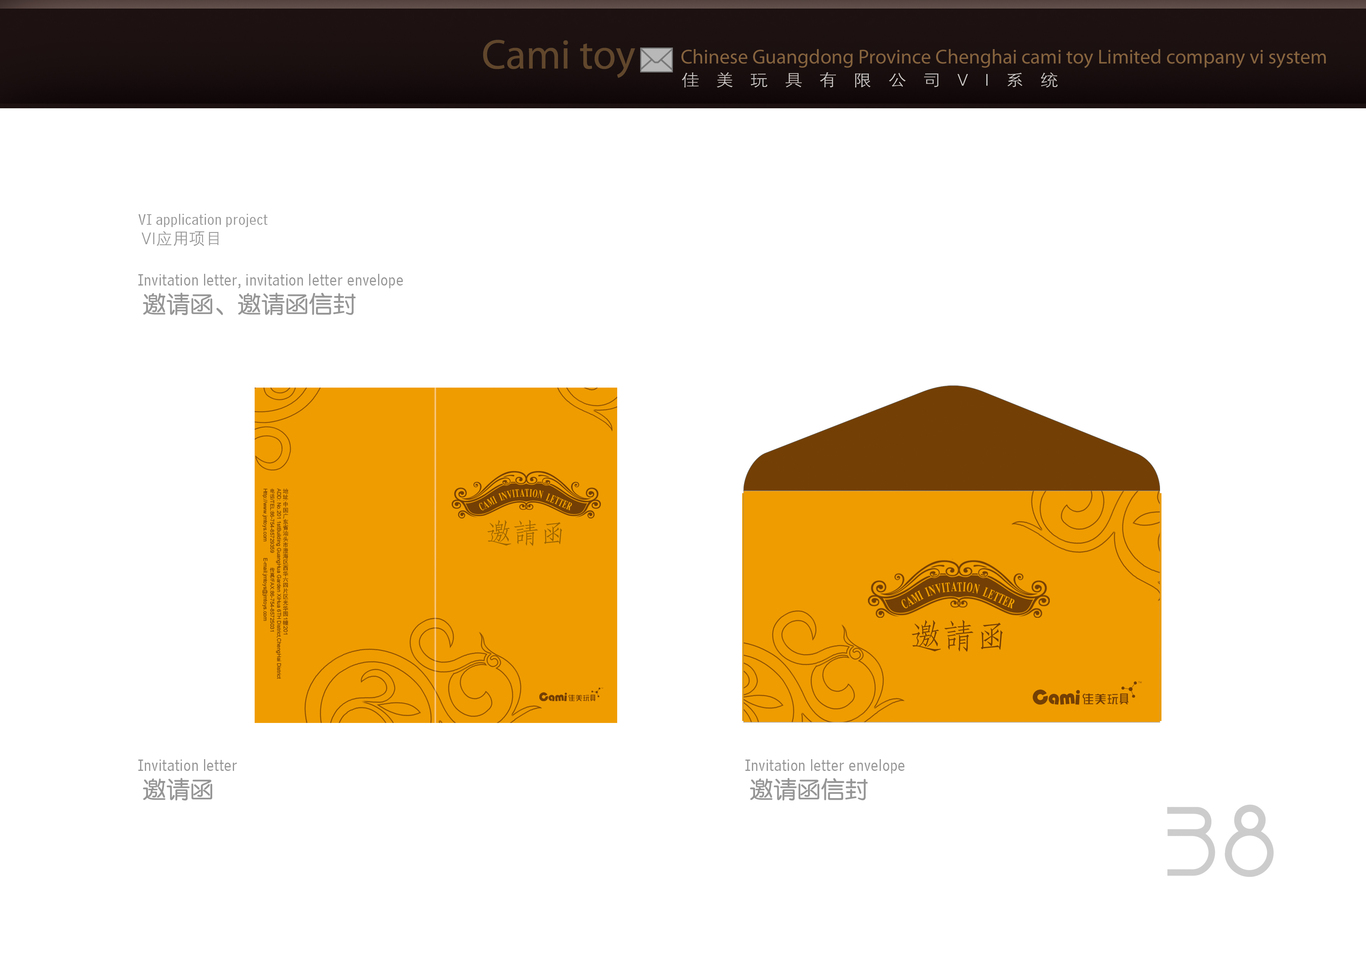Click the envelope icon beside Cami toy
The width and height of the screenshot is (1366, 966).
(x=656, y=60)
